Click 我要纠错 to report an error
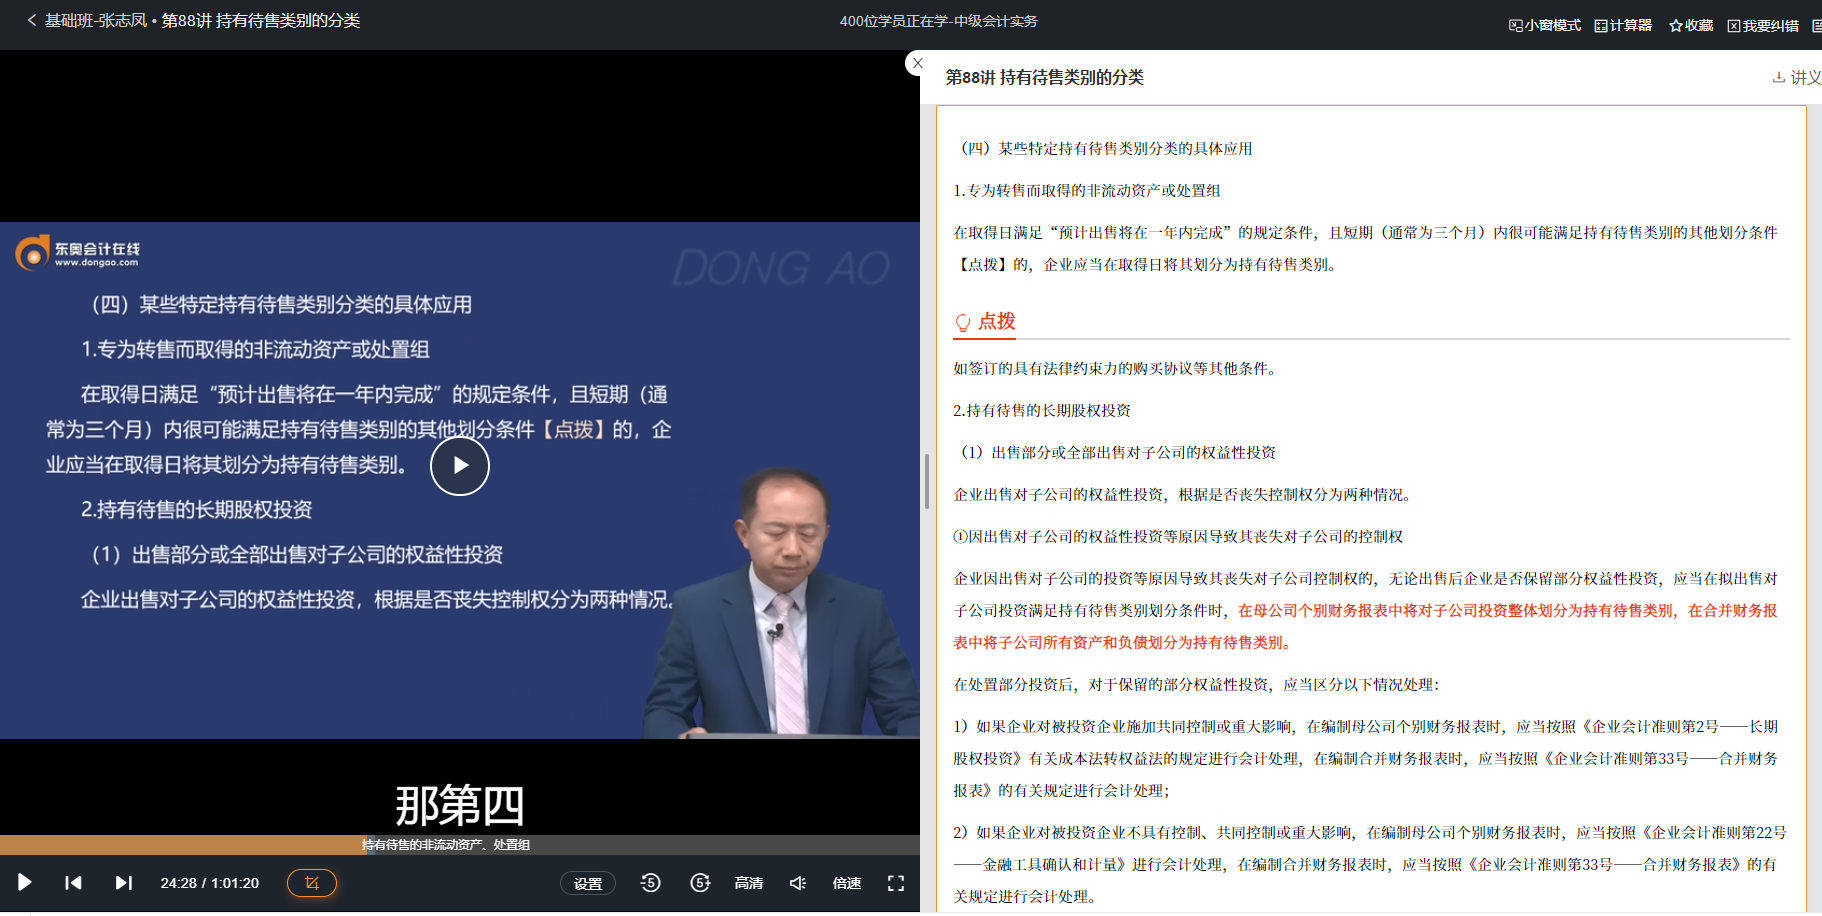The height and width of the screenshot is (916, 1822). point(1763,25)
